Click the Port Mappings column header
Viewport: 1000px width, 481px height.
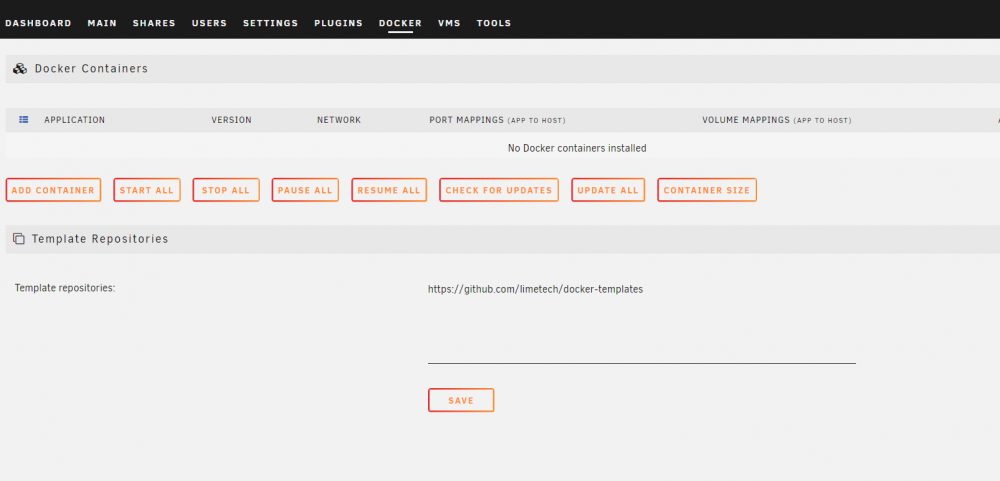(497, 120)
